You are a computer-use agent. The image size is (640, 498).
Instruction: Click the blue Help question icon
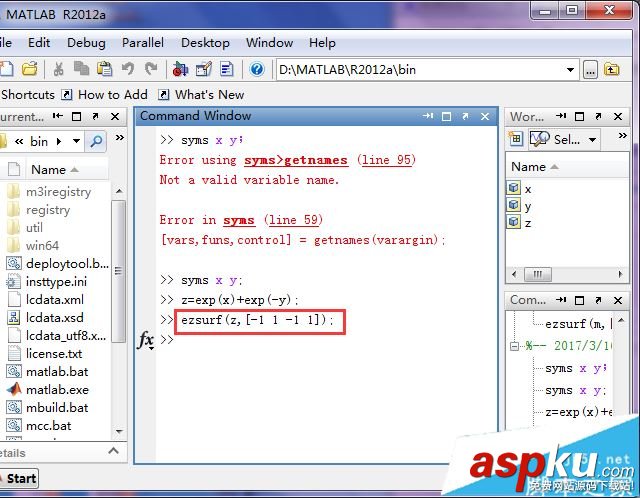click(x=257, y=69)
